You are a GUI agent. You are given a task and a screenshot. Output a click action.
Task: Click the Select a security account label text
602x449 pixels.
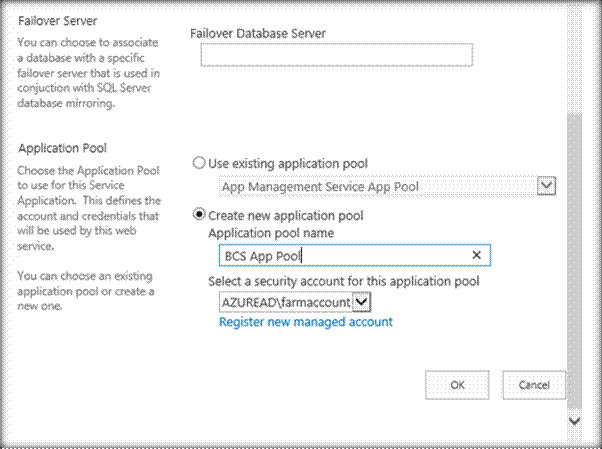(343, 282)
